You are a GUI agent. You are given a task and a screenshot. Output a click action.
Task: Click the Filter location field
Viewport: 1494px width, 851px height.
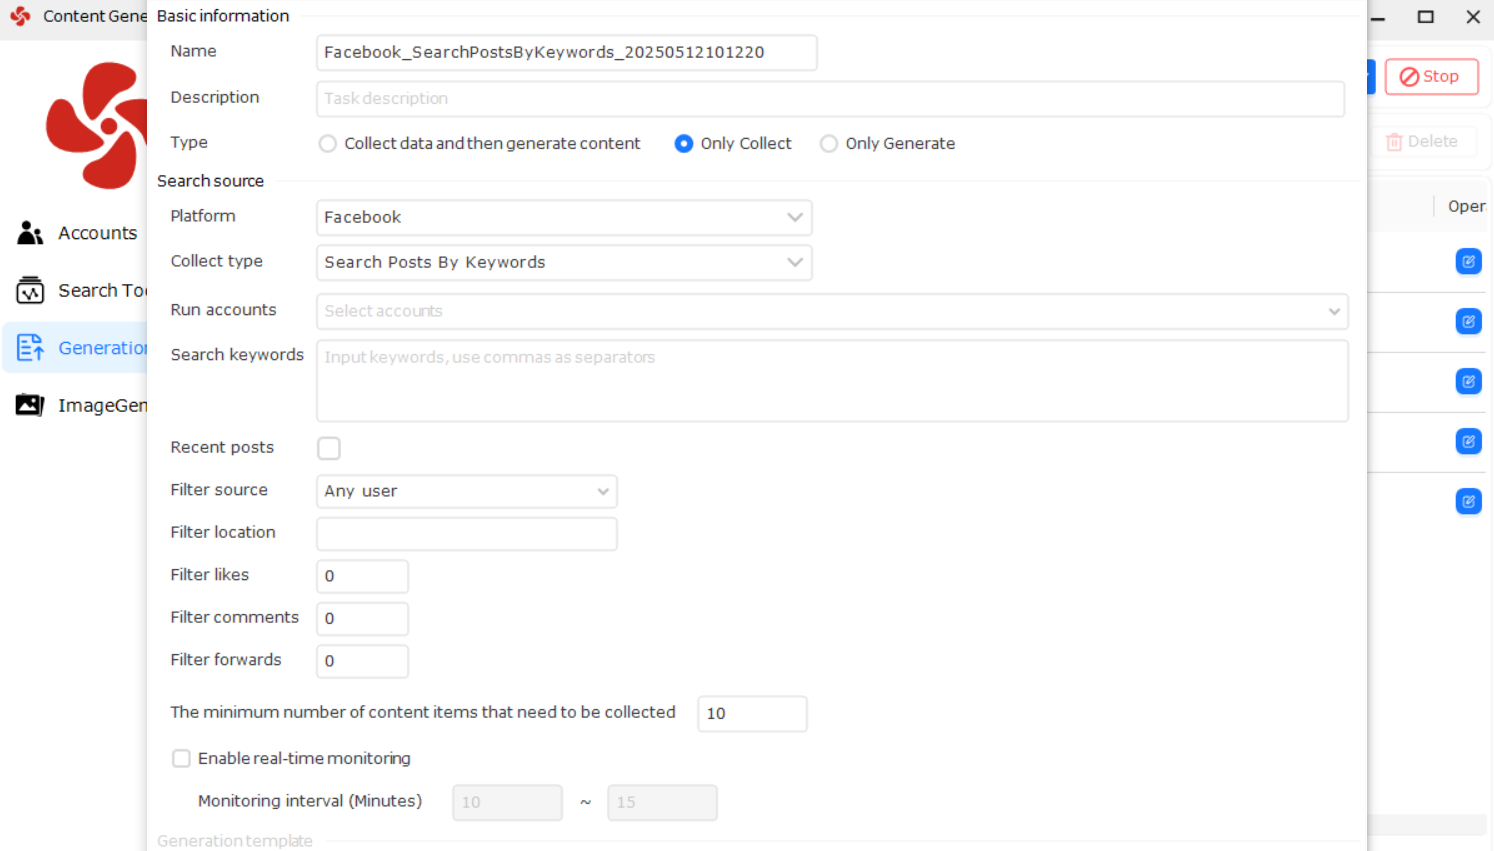pos(467,534)
